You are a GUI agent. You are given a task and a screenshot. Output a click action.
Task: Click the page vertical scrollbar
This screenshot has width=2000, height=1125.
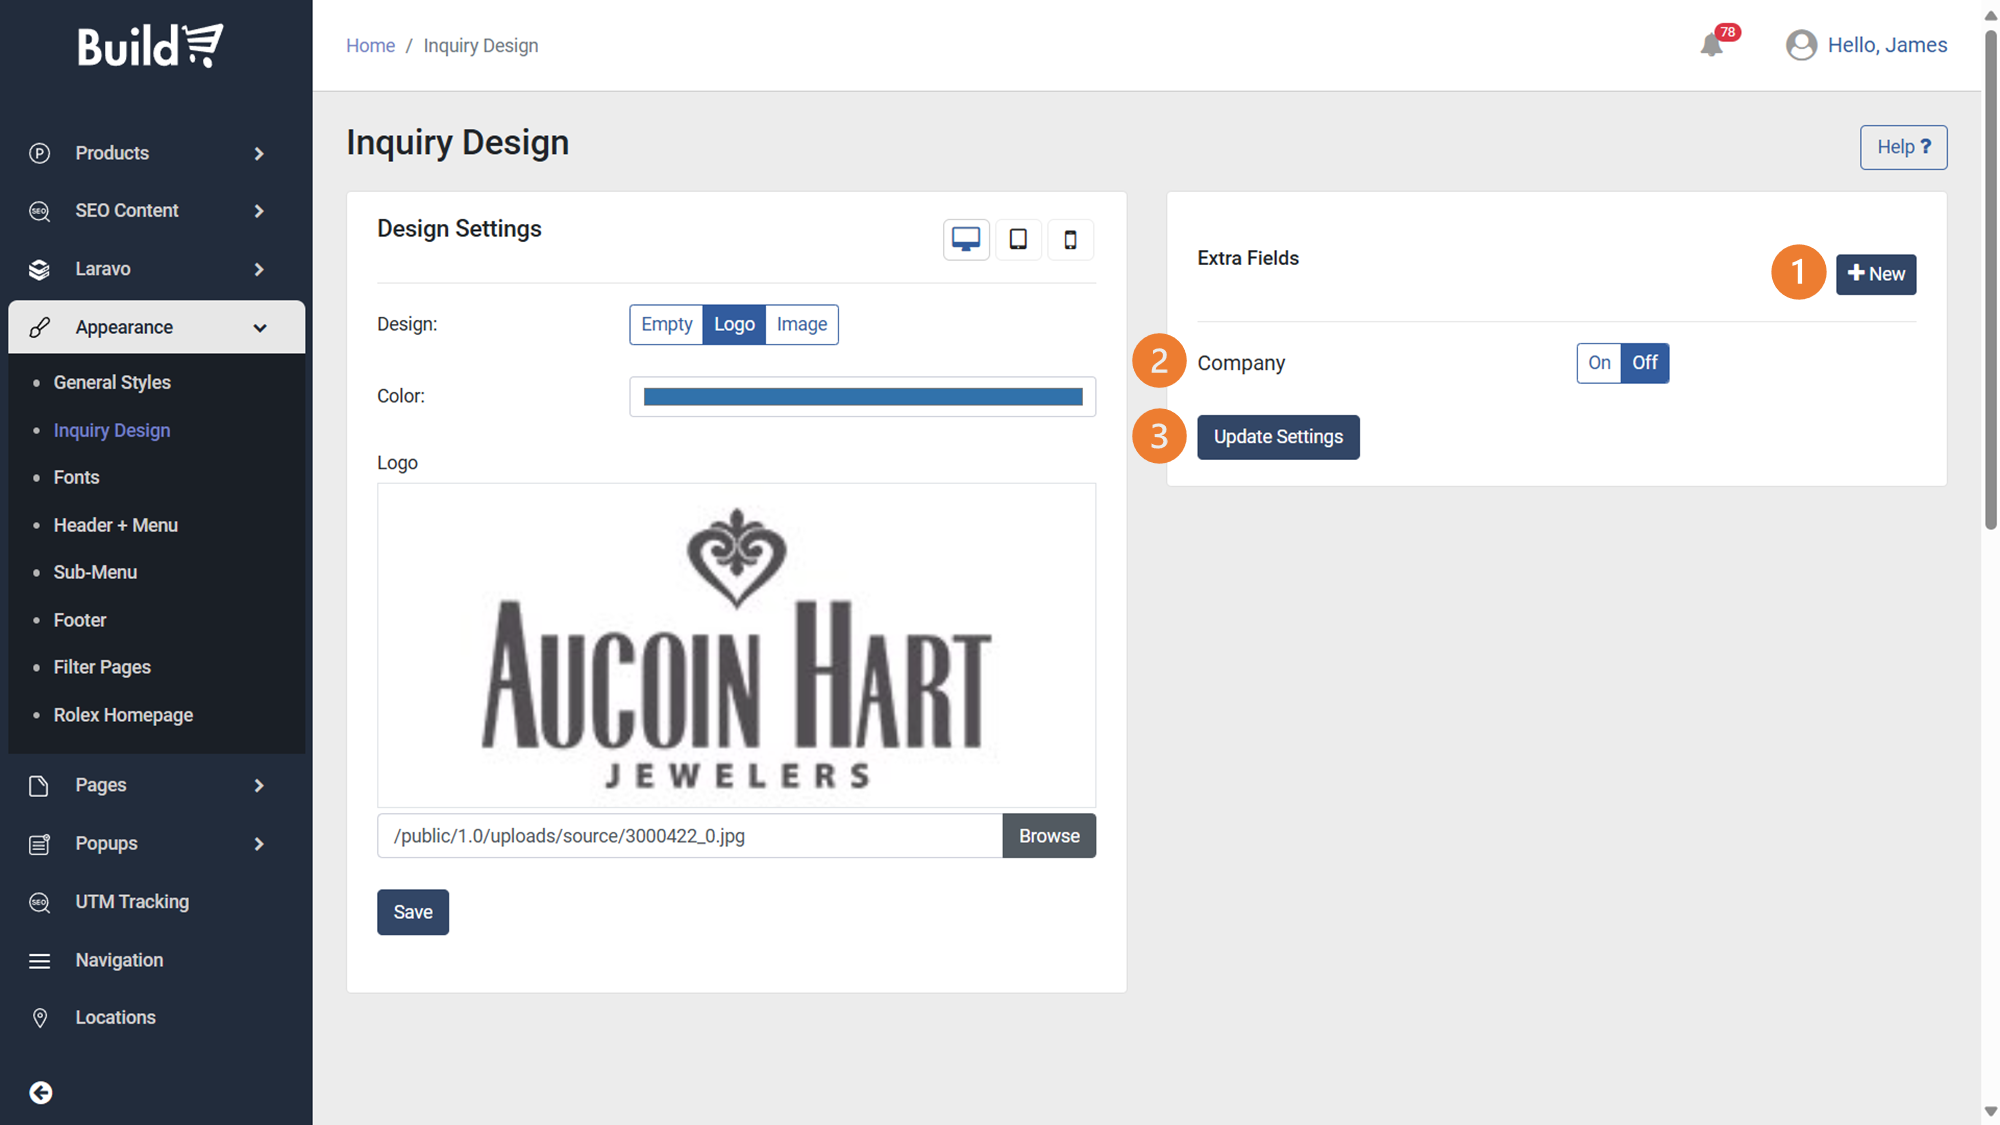(x=1990, y=280)
